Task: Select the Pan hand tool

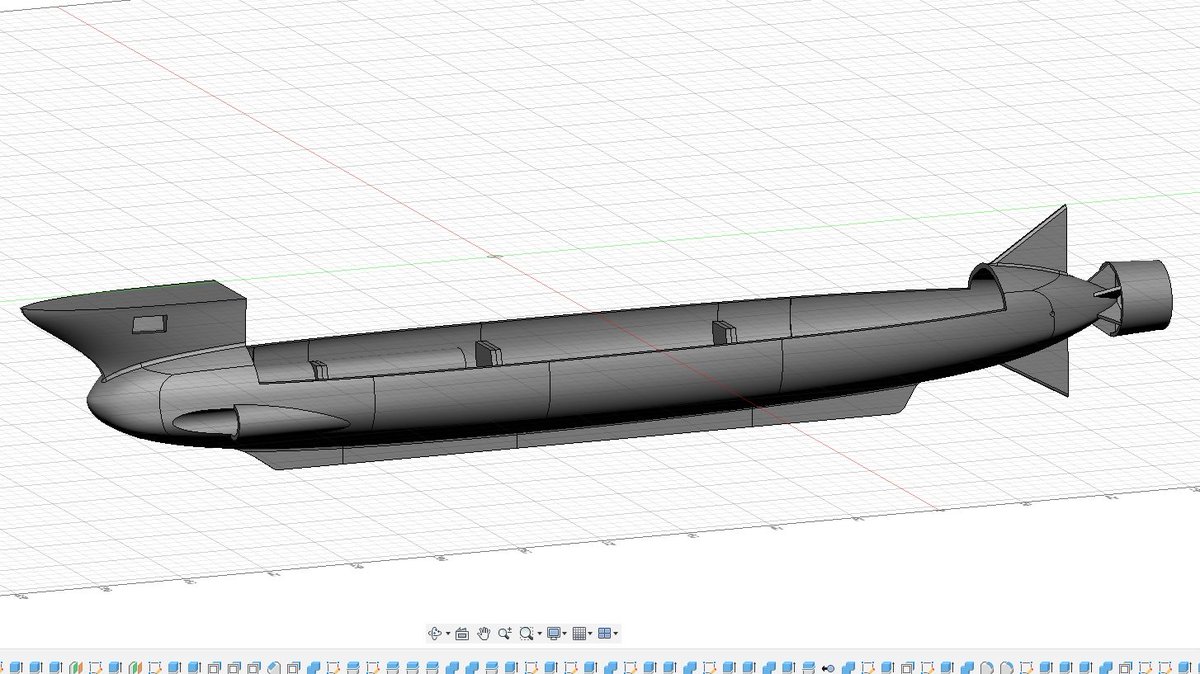Action: coord(484,633)
